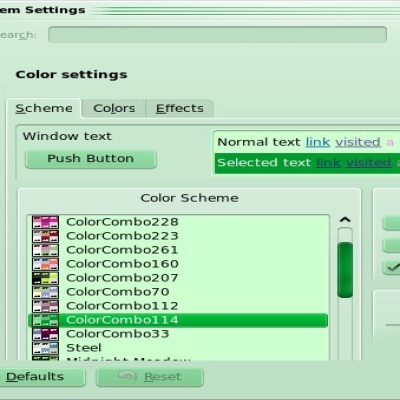The height and width of the screenshot is (400, 400).
Task: Click the link in Normal text preview
Action: pos(318,142)
